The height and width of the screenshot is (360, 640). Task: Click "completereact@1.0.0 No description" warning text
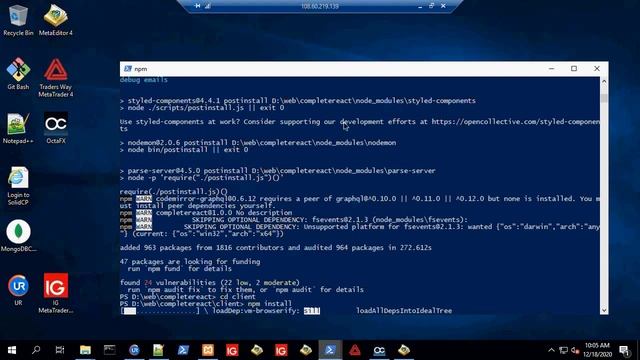coord(224,213)
